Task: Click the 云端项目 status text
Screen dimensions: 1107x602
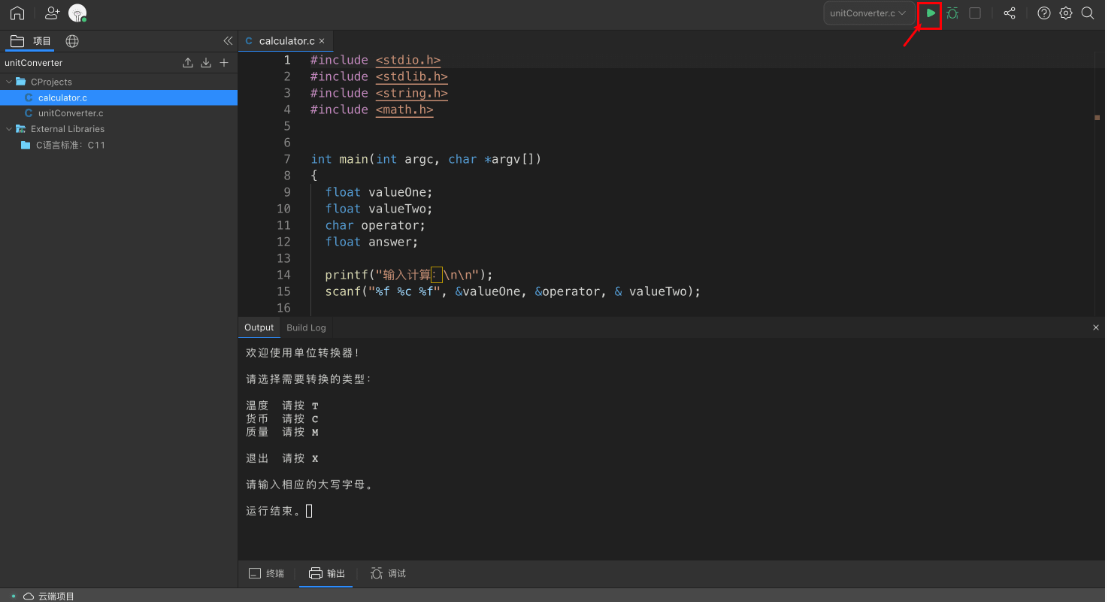Action: point(56,596)
